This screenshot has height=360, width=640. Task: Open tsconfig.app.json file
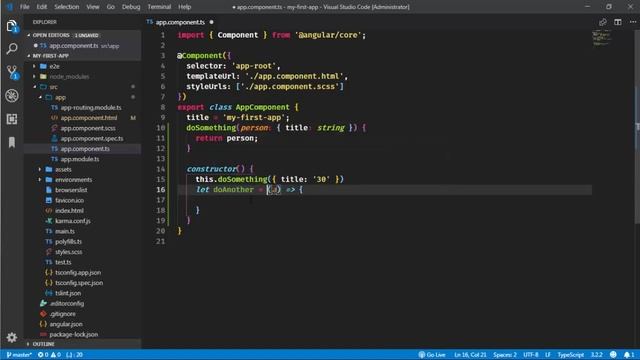pyautogui.click(x=78, y=273)
